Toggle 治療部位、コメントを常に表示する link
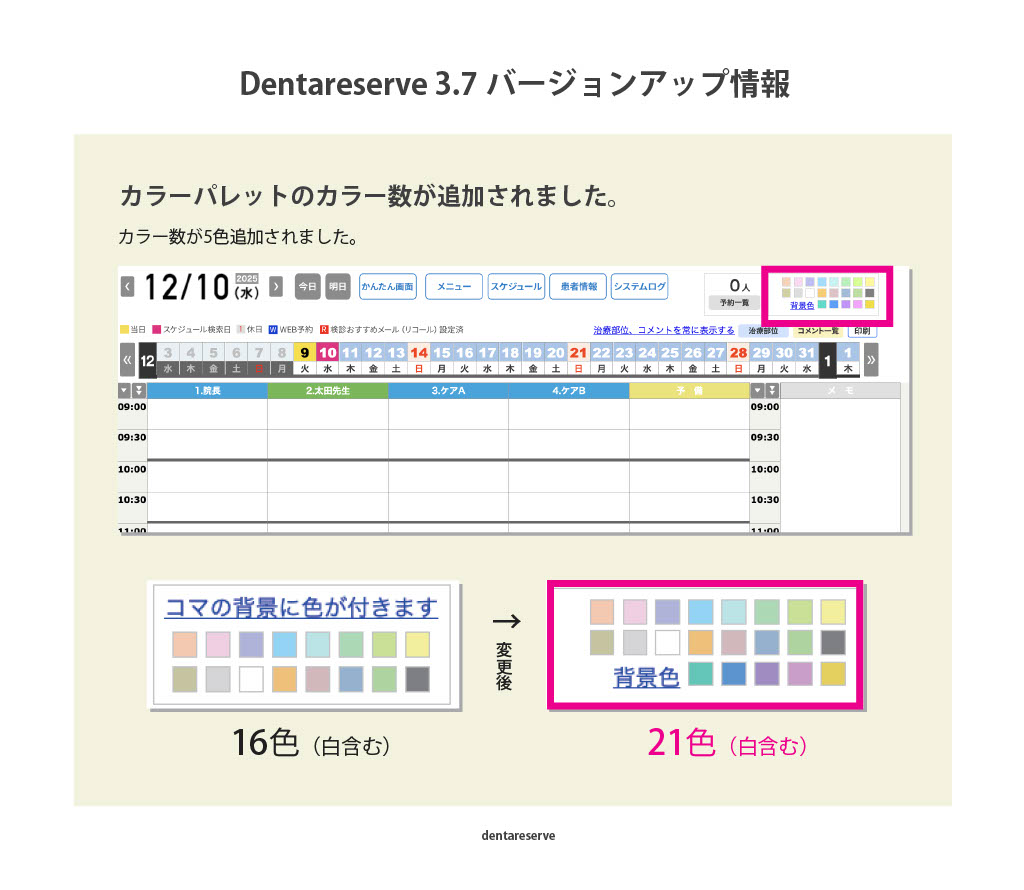The height and width of the screenshot is (890, 1024). [663, 330]
